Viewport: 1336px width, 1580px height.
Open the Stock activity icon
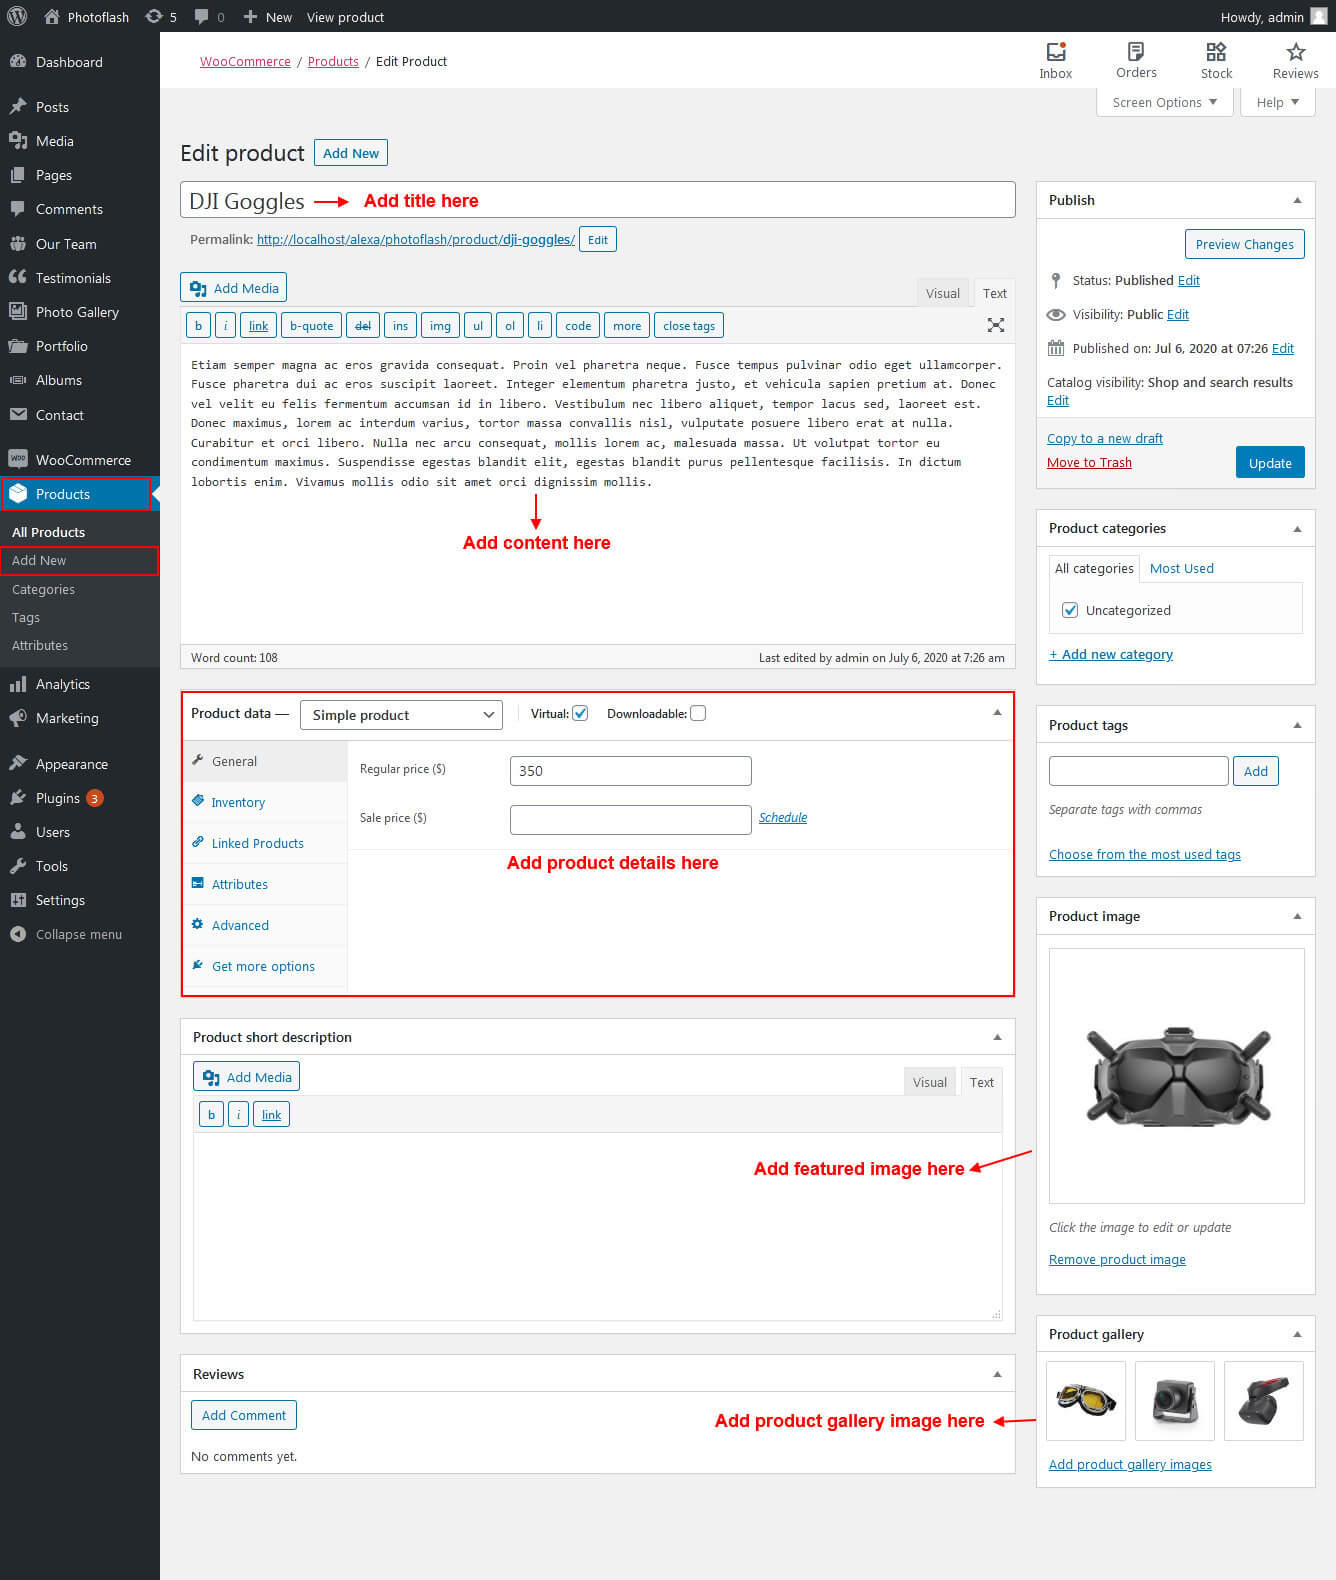[x=1216, y=60]
